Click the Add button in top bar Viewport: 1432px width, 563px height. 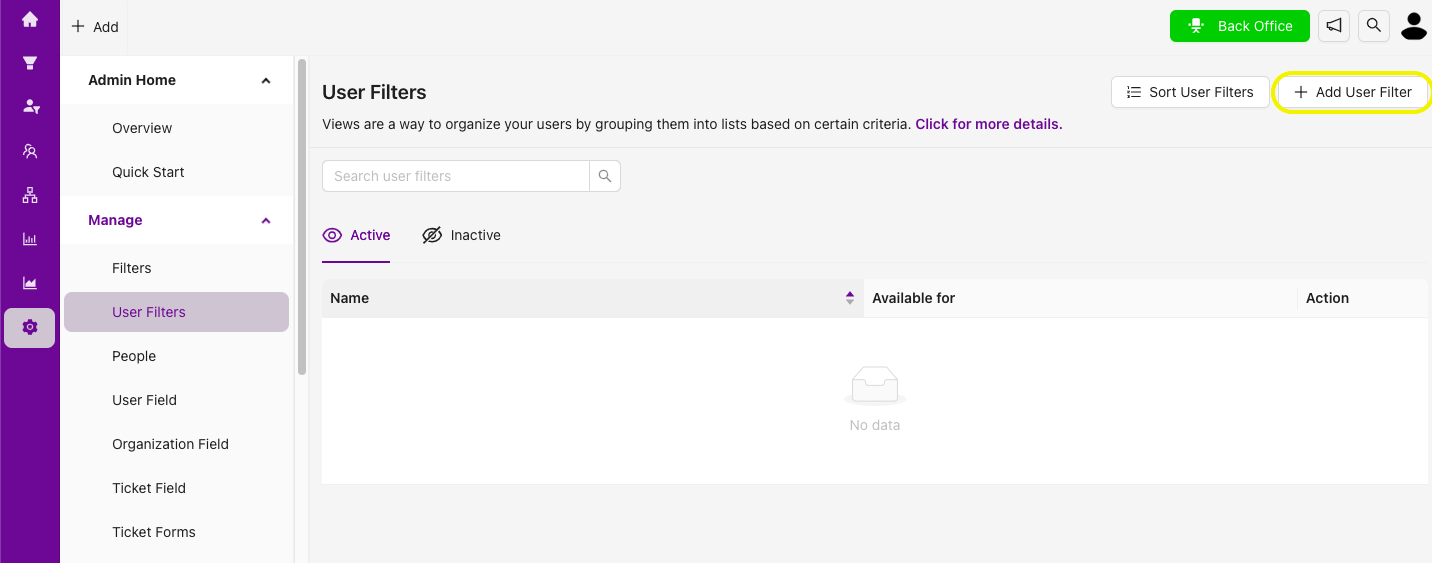point(95,27)
